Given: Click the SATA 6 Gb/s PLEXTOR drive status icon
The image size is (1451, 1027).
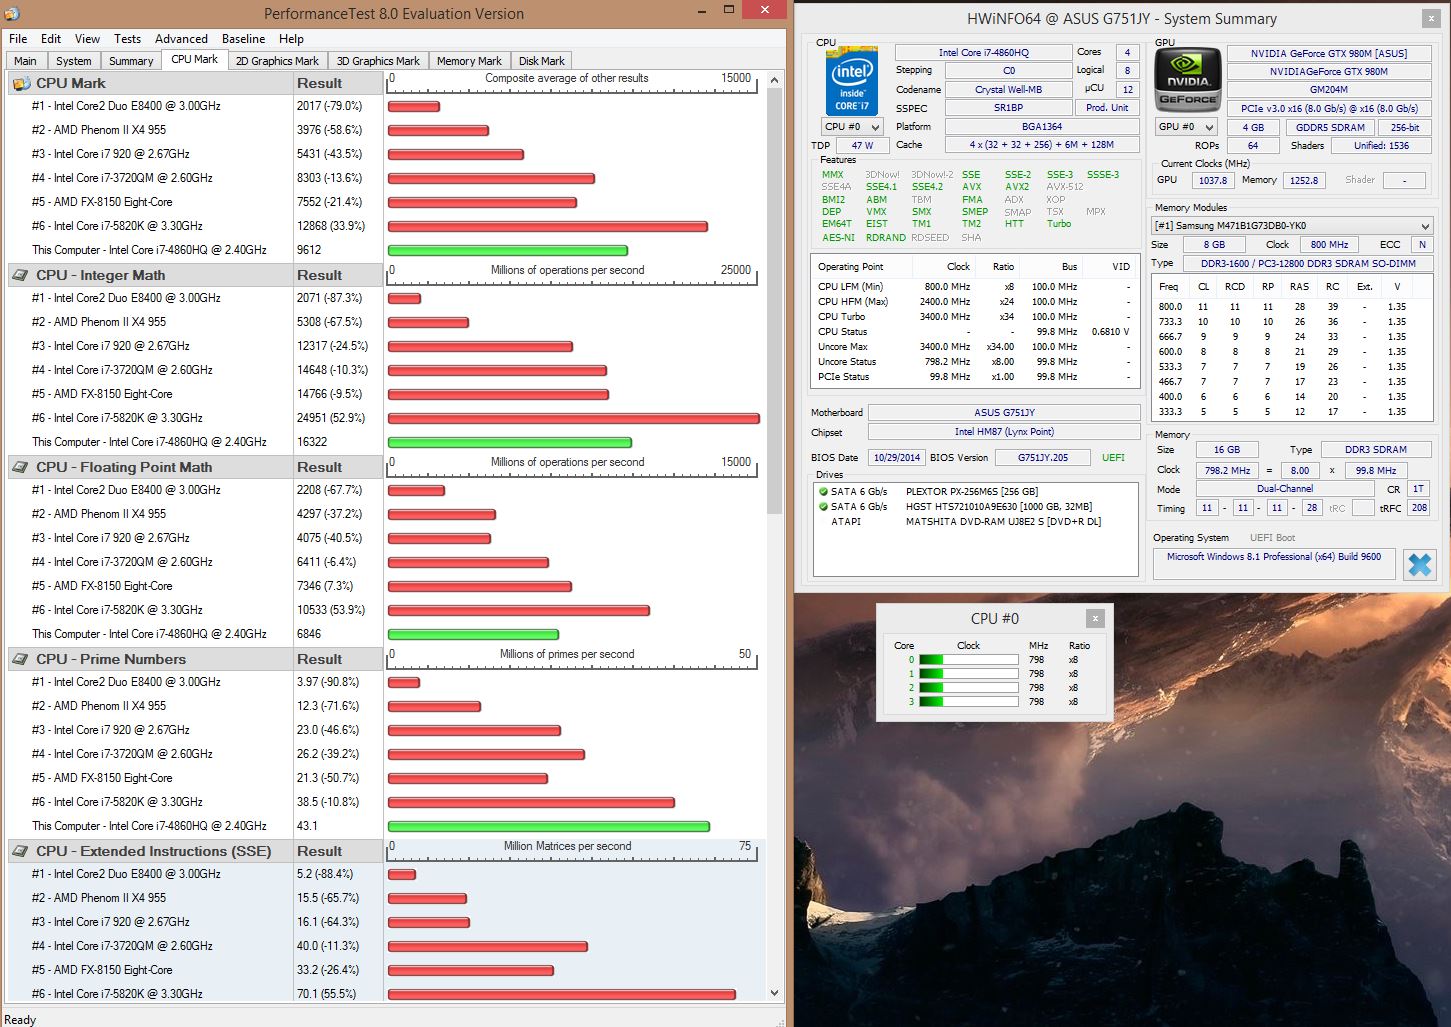Looking at the screenshot, I should 823,492.
